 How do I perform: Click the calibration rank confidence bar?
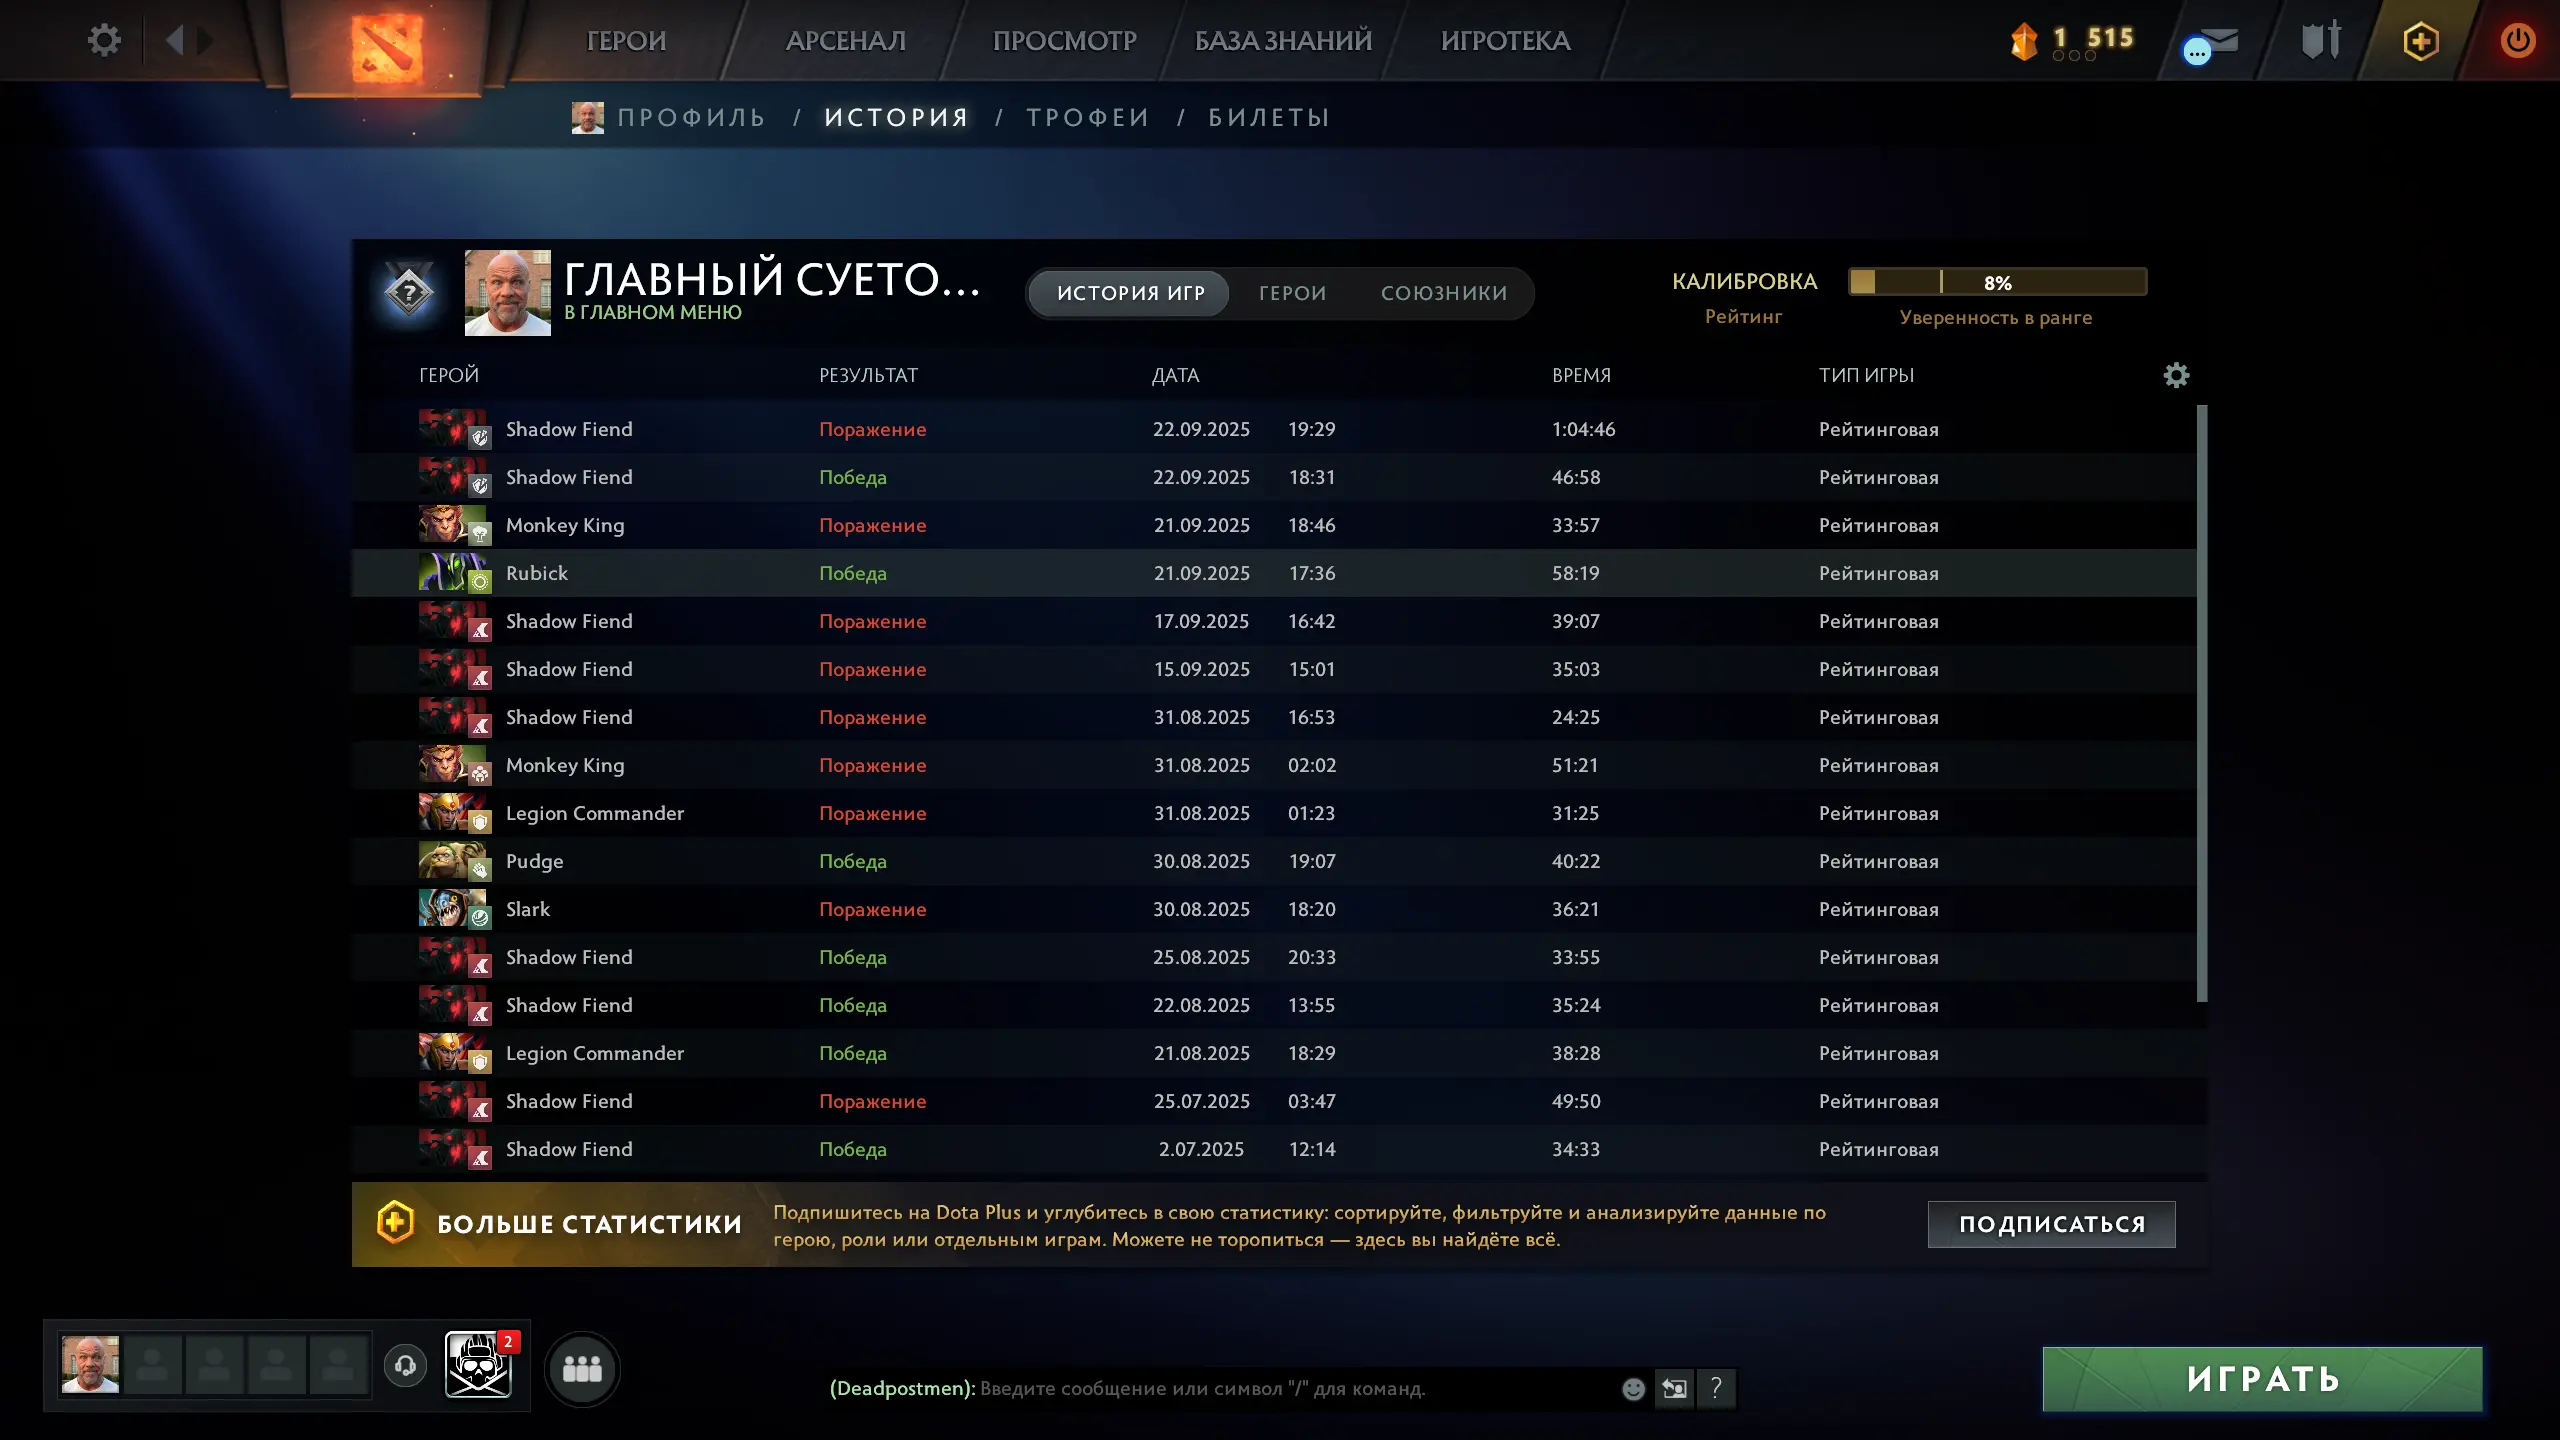tap(1997, 282)
